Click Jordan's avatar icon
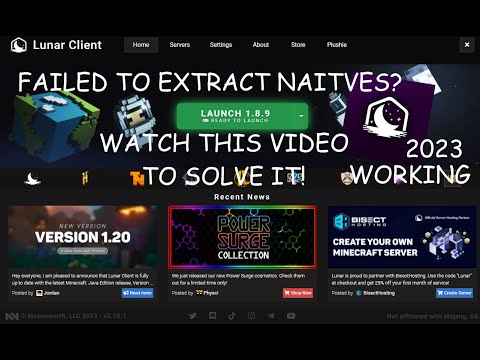480x360 pixels. [x=39, y=293]
